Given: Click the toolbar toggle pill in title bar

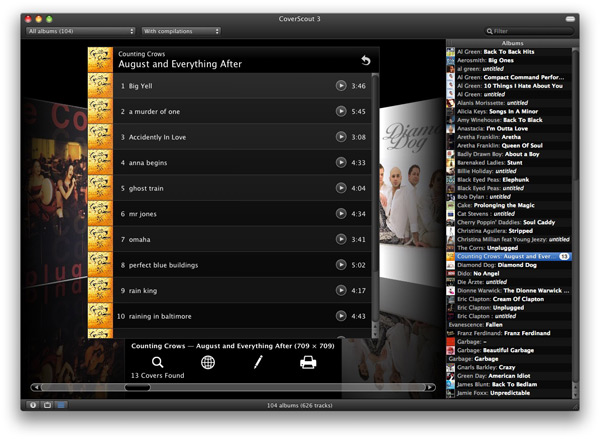Looking at the screenshot, I should (570, 19).
